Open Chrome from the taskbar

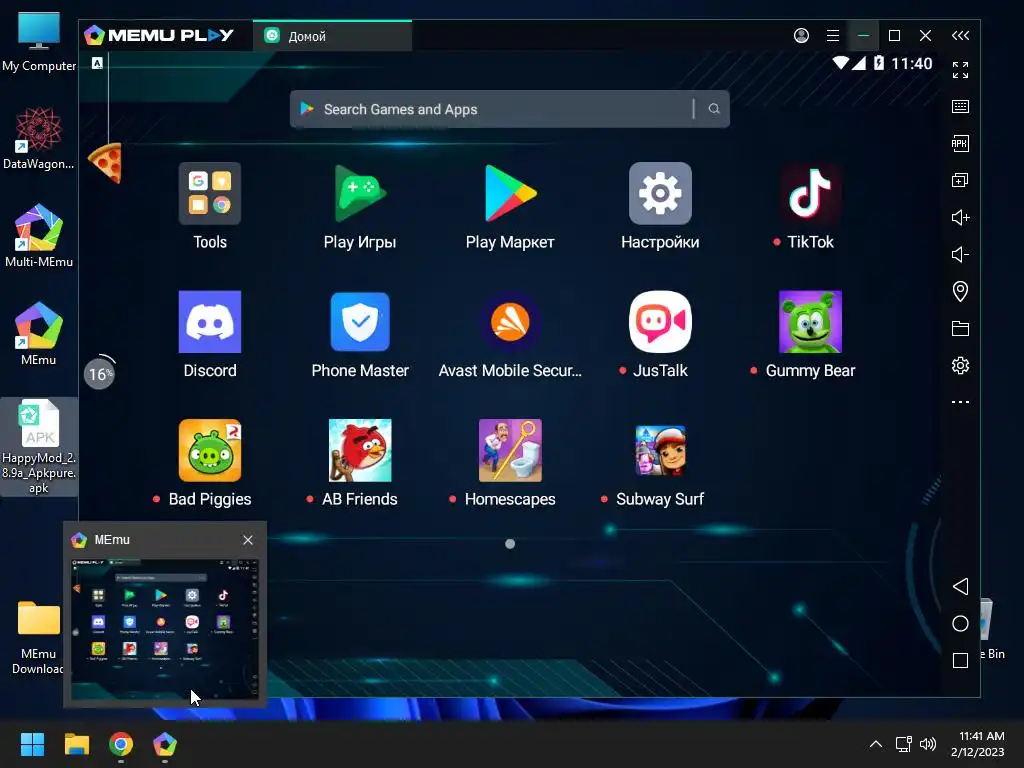tap(121, 744)
